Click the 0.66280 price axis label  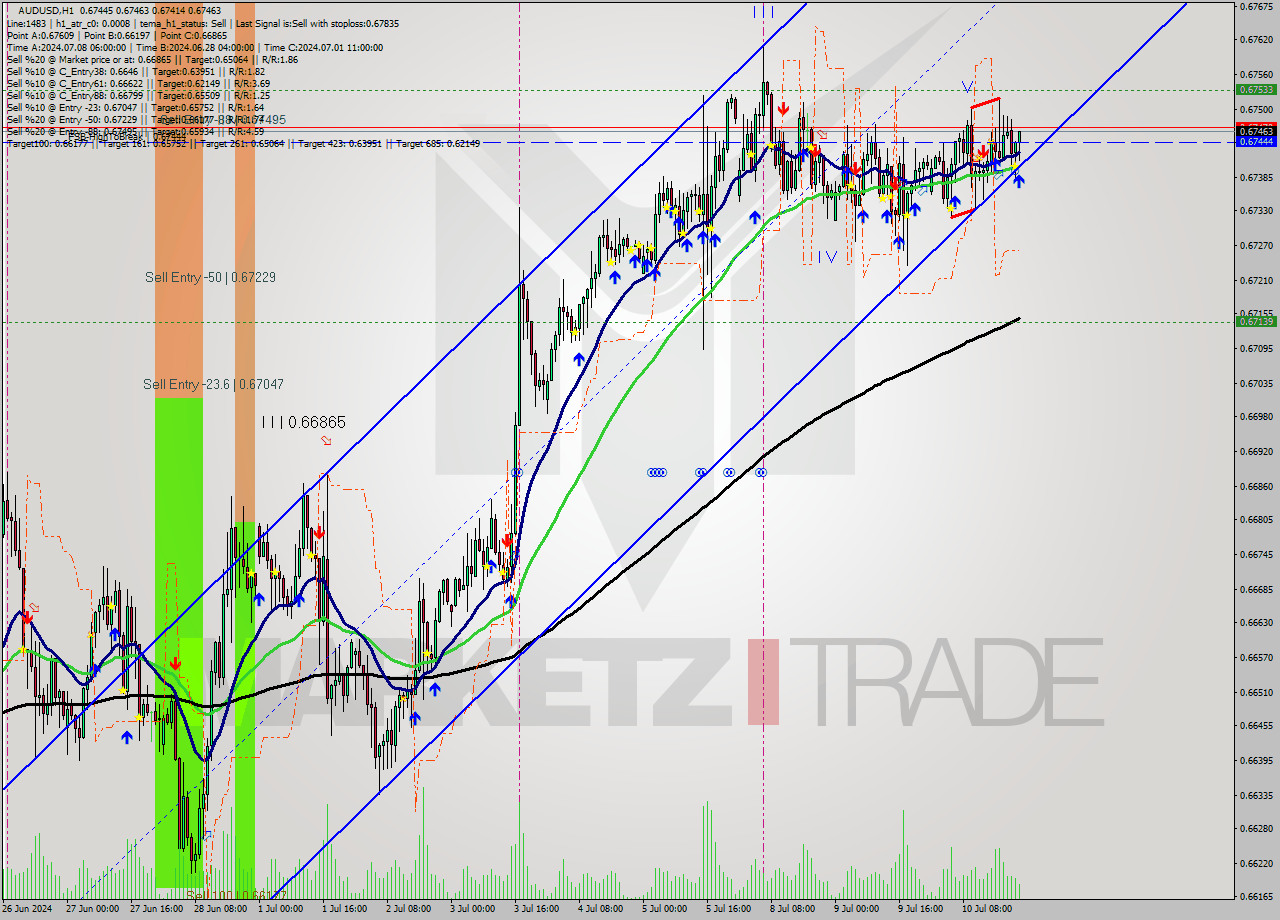point(1256,829)
